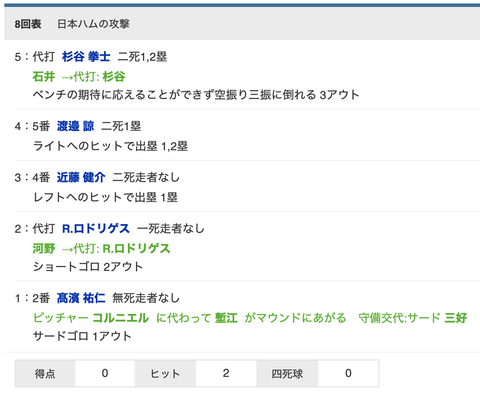Click the ヒット label cell

point(165,373)
